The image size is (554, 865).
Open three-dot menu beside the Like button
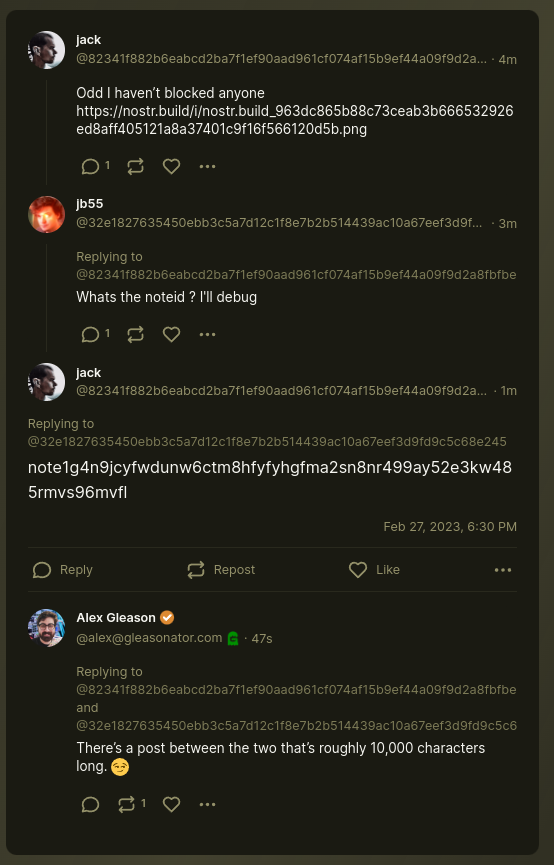(x=503, y=570)
